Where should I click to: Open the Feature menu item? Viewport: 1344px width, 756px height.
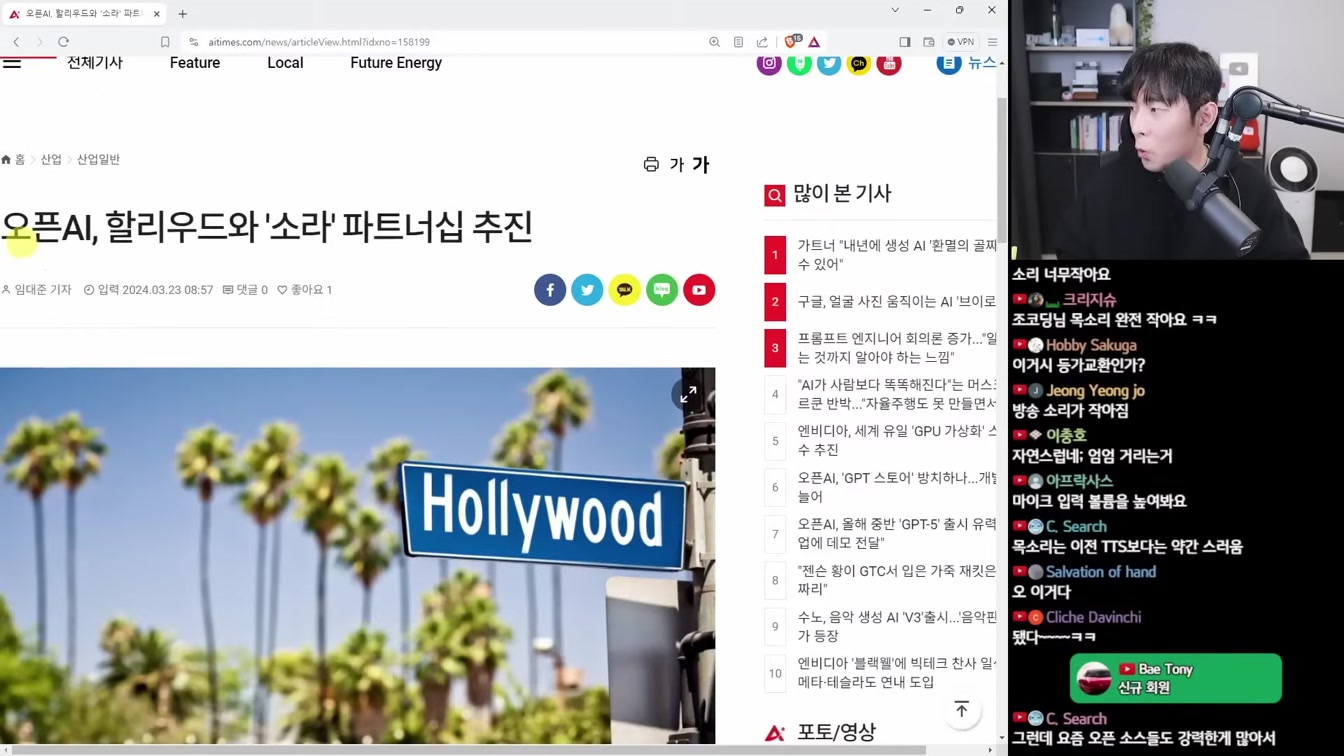195,63
